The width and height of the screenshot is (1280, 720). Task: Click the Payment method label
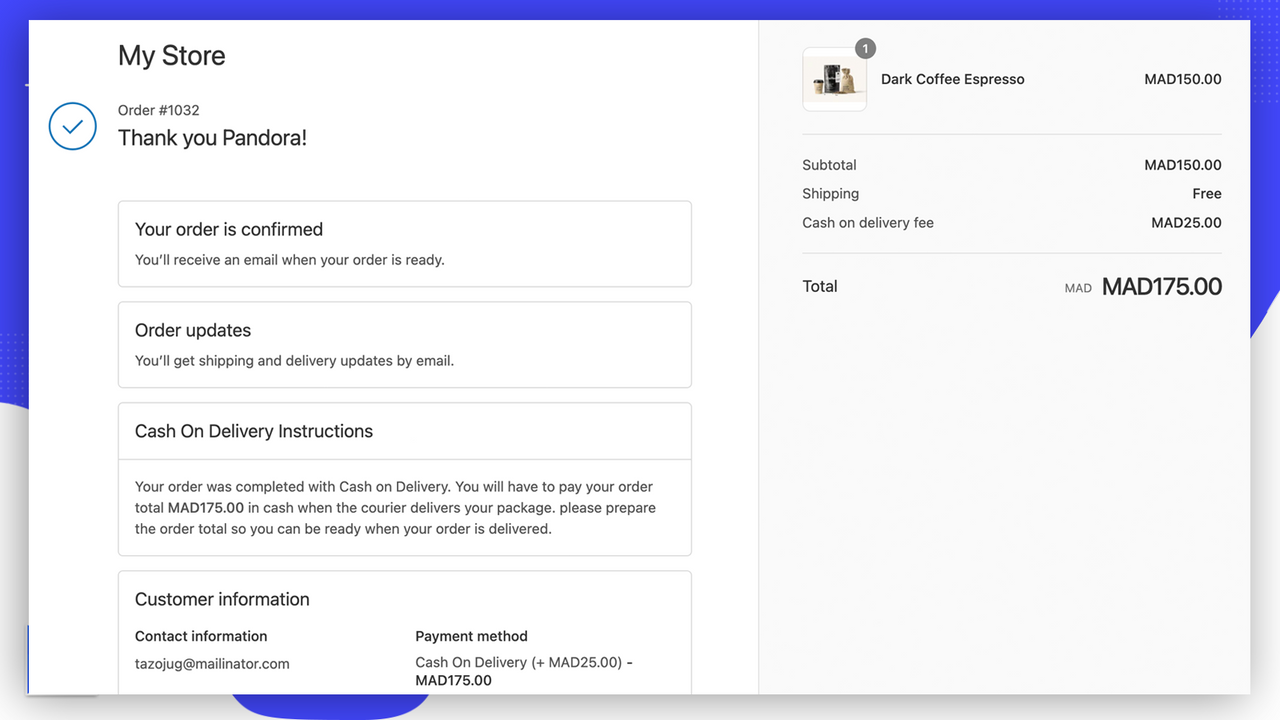point(471,636)
